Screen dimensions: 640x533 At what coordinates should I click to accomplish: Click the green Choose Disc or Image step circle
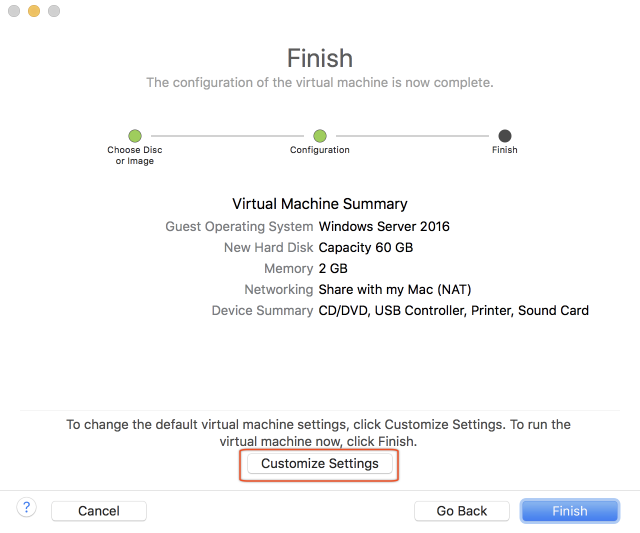click(x=135, y=135)
